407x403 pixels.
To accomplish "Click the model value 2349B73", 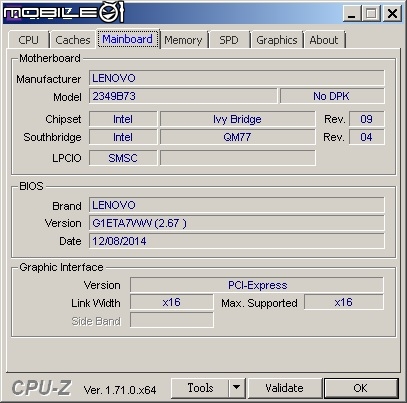I will [x=183, y=96].
